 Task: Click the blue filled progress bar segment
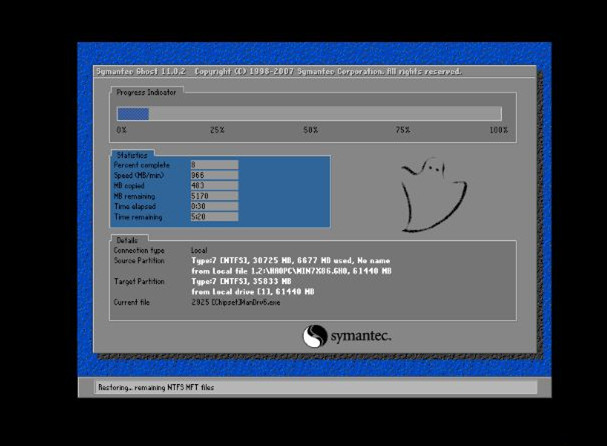click(133, 114)
